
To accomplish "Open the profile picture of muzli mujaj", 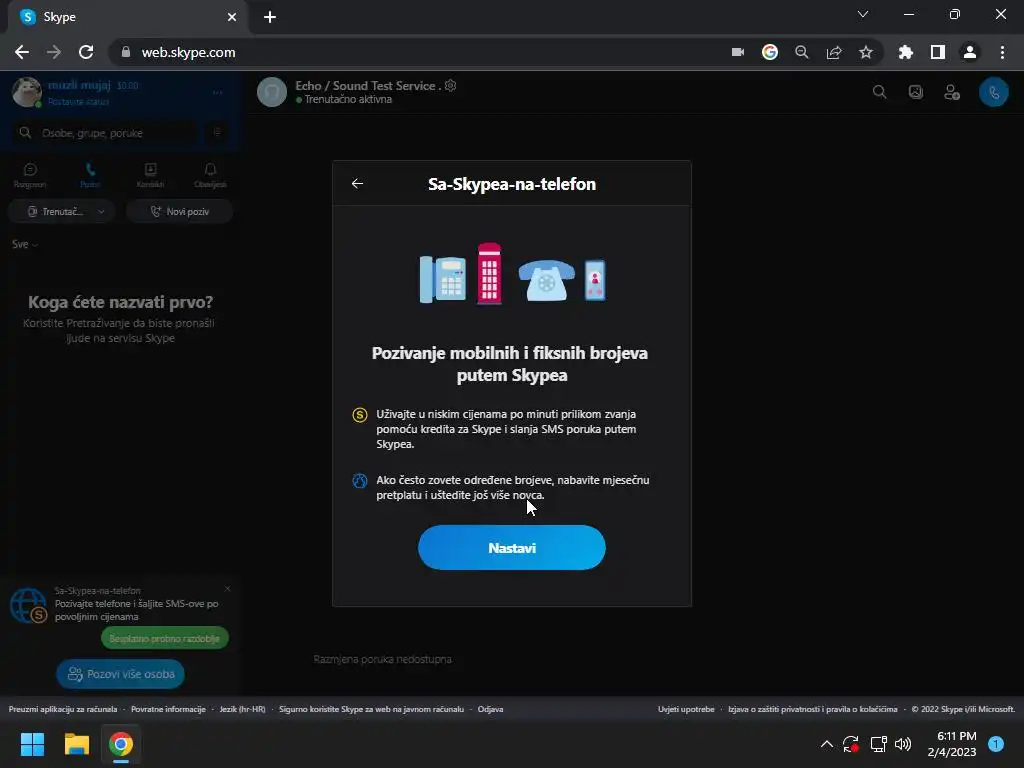I will pos(27,91).
